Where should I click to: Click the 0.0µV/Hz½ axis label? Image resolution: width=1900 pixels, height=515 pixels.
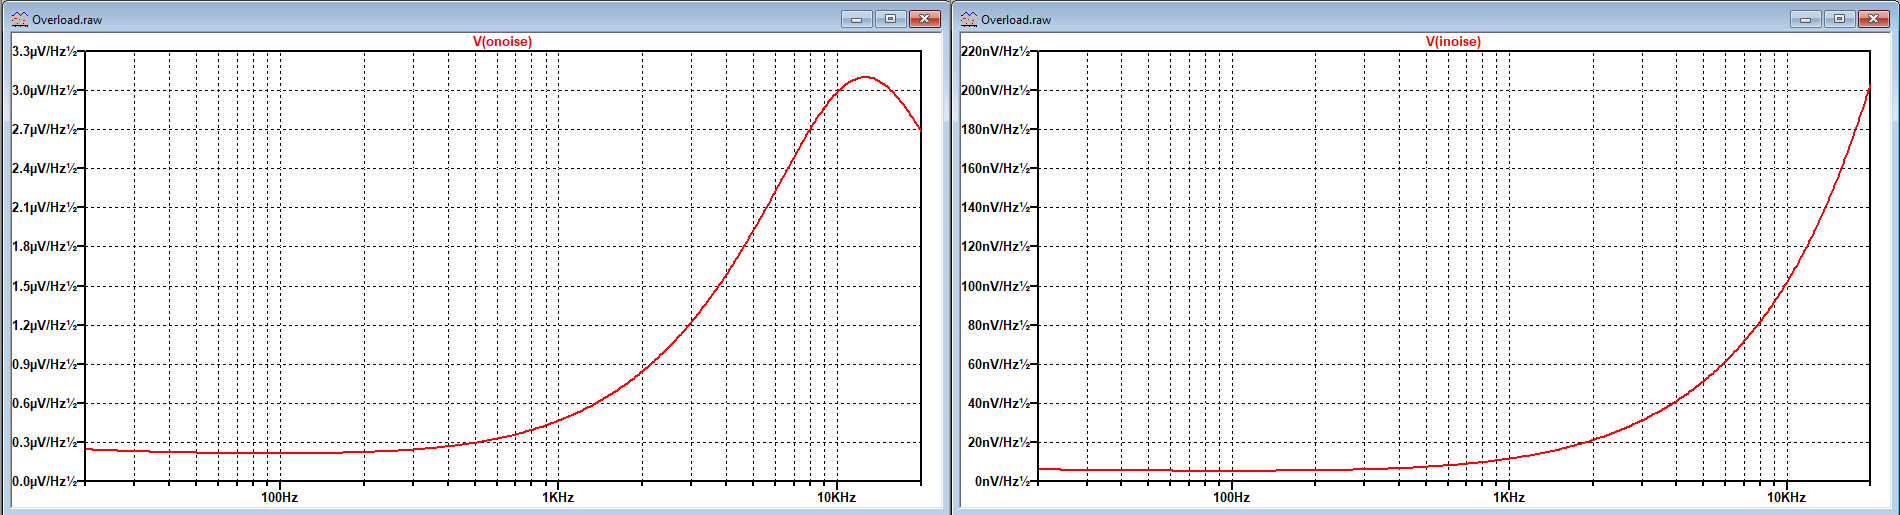pyautogui.click(x=44, y=481)
